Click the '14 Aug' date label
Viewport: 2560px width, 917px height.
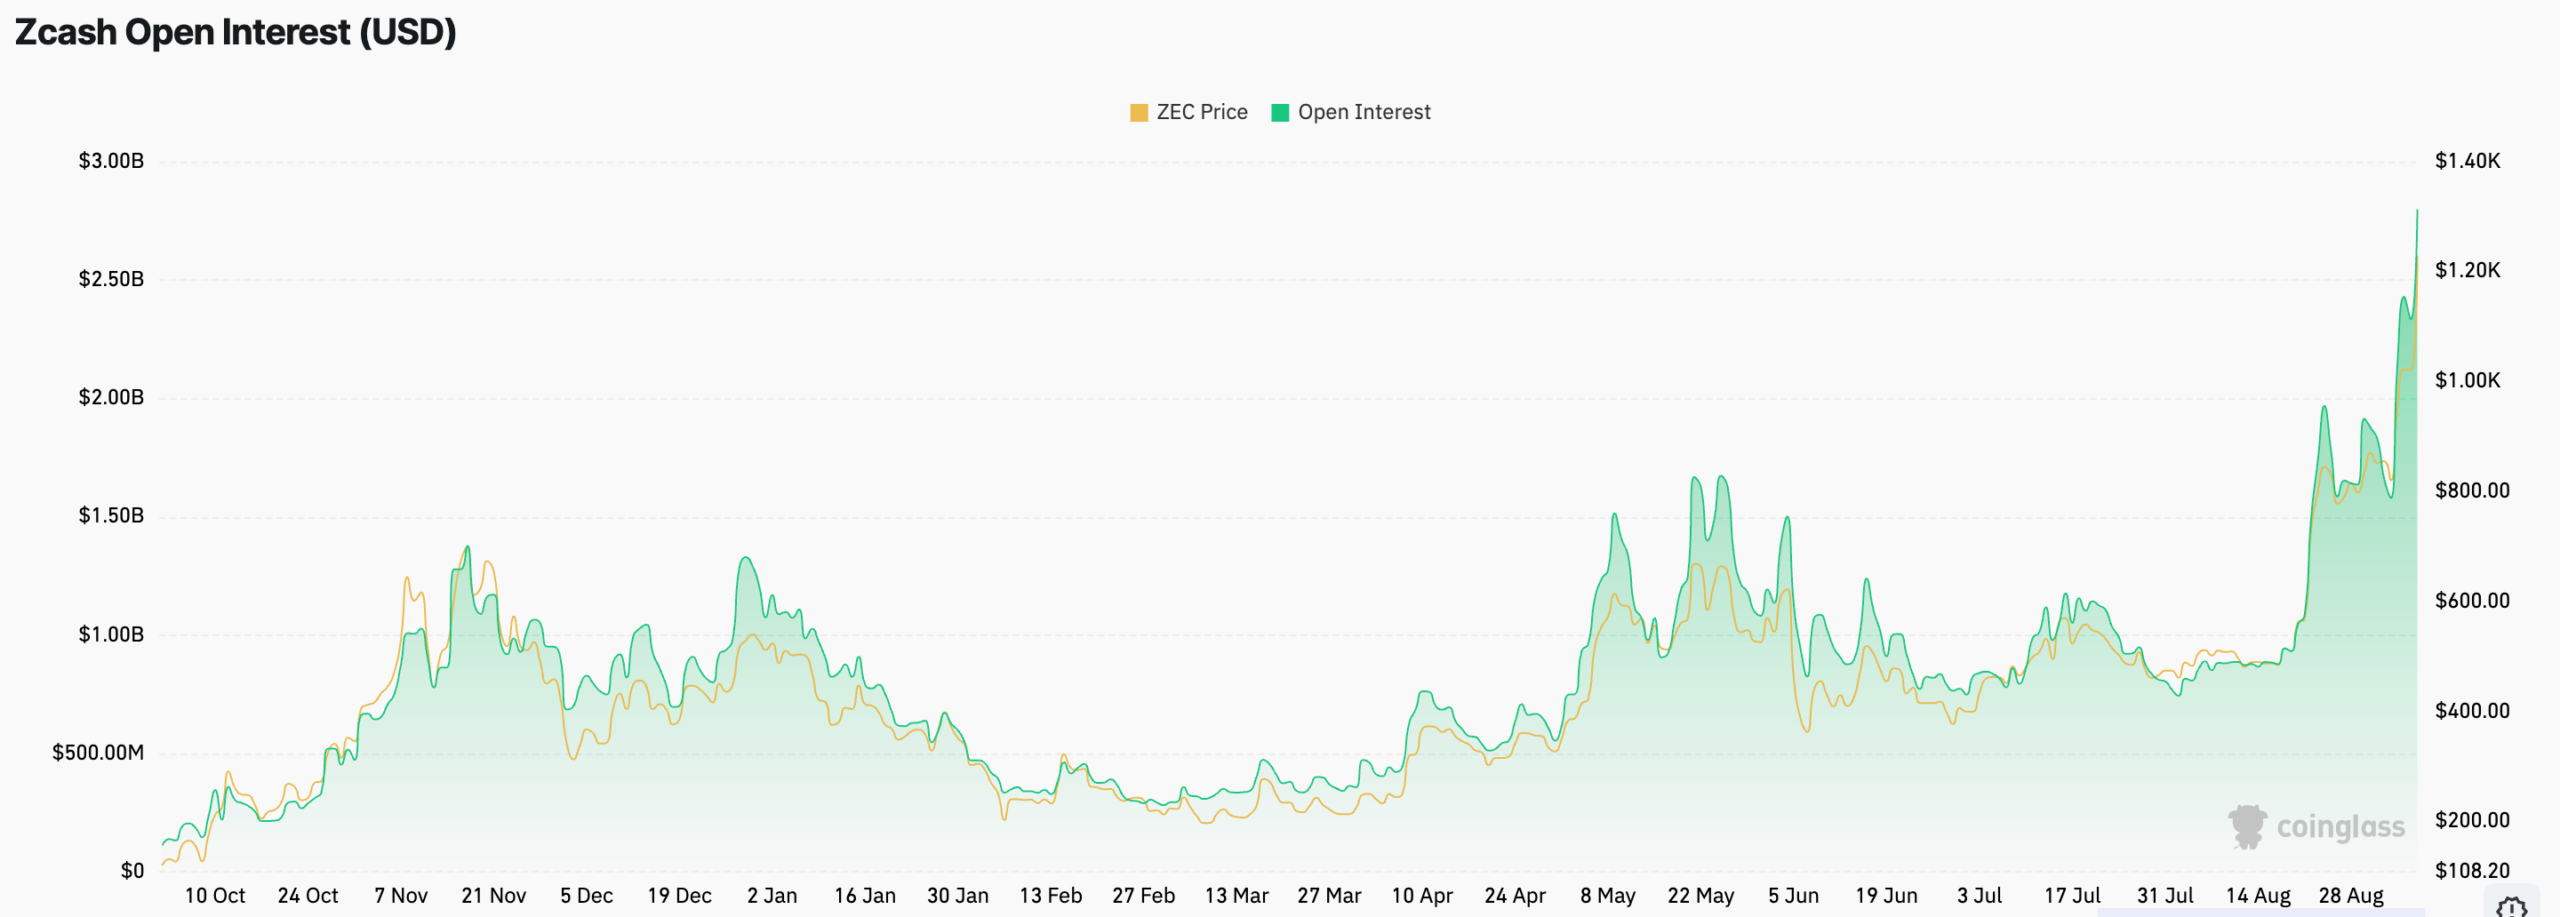pyautogui.click(x=2258, y=896)
